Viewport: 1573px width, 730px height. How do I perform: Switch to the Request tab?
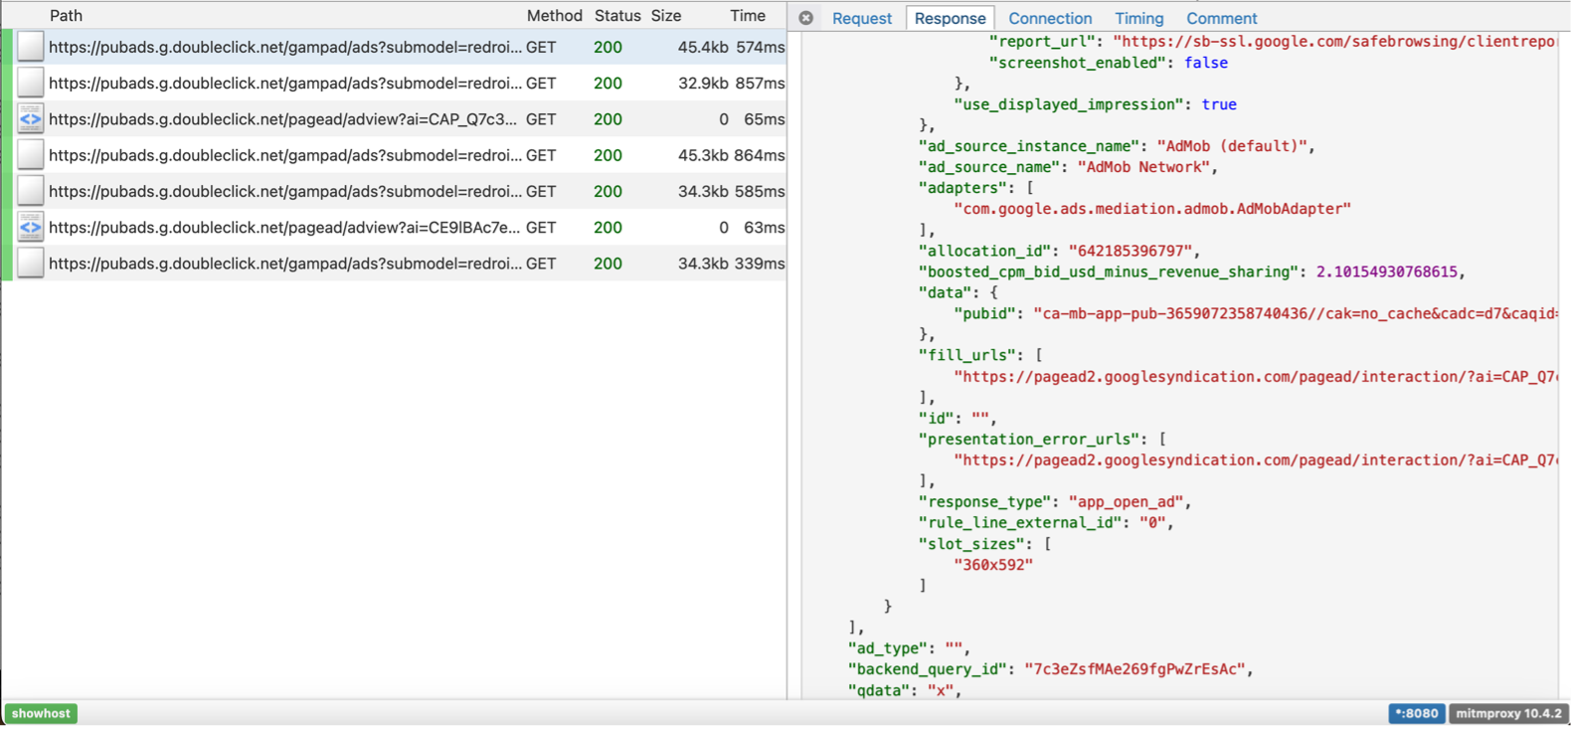click(861, 18)
